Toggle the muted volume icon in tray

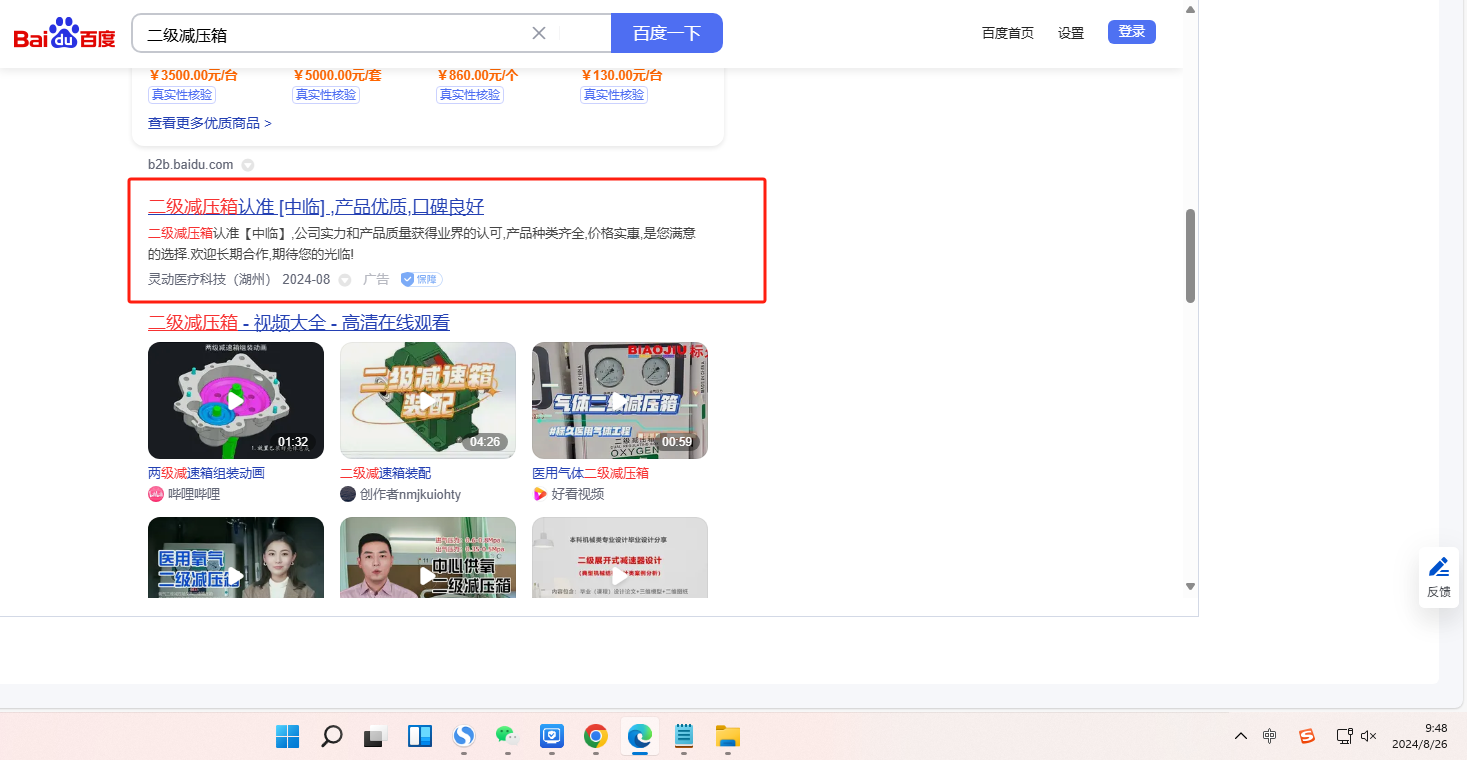coord(1369,736)
